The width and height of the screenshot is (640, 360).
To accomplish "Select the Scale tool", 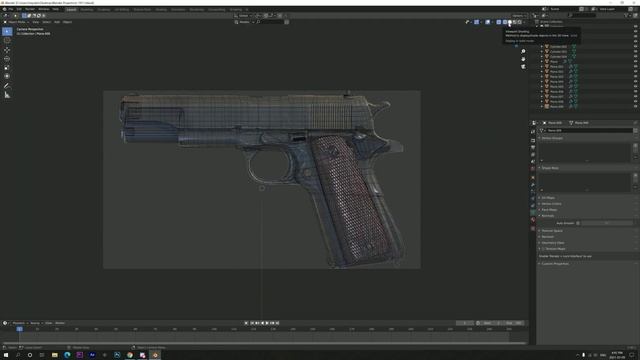I will [x=7, y=67].
